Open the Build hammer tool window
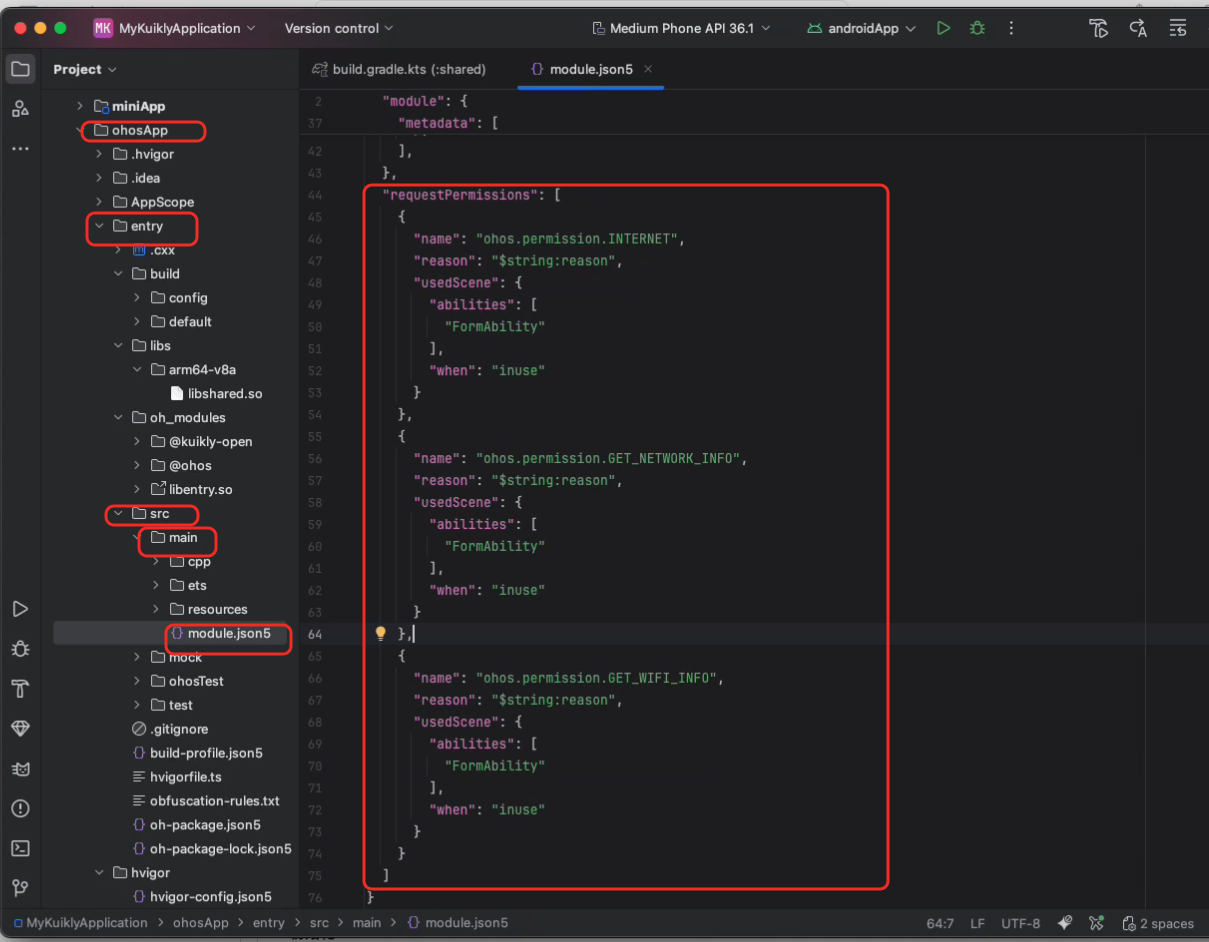 [20, 689]
